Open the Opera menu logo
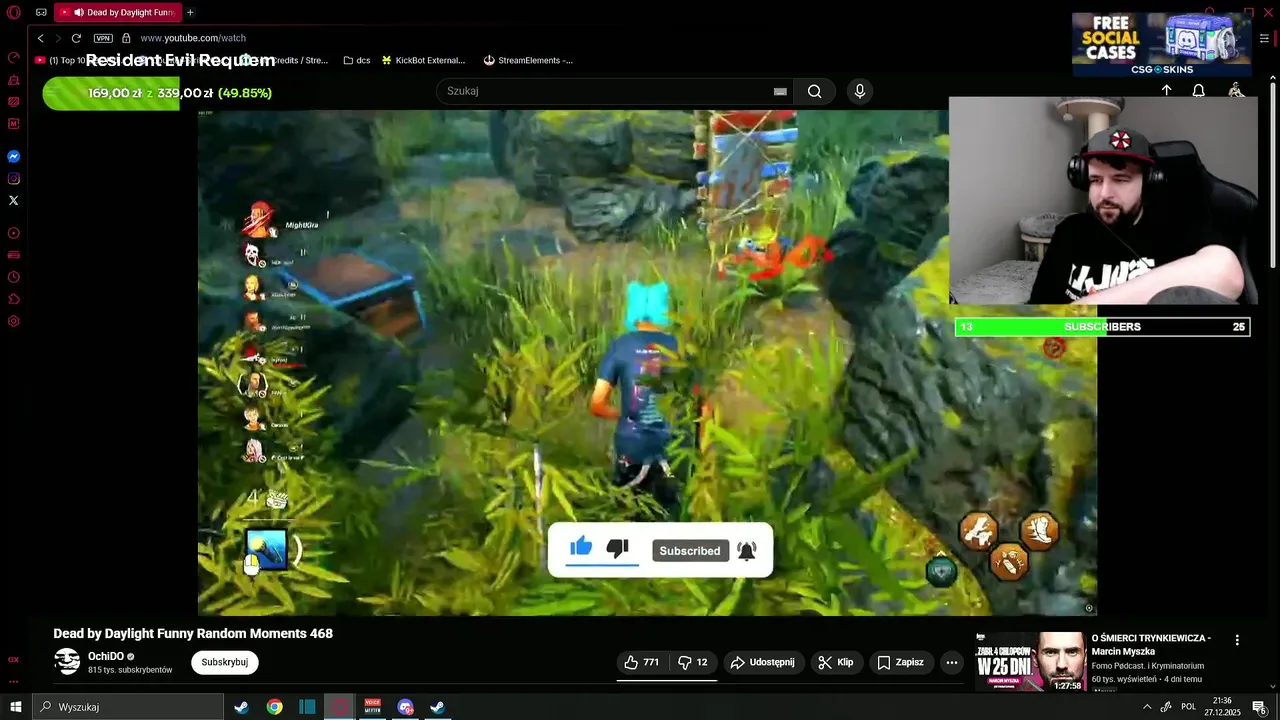The width and height of the screenshot is (1280, 720). 13,13
